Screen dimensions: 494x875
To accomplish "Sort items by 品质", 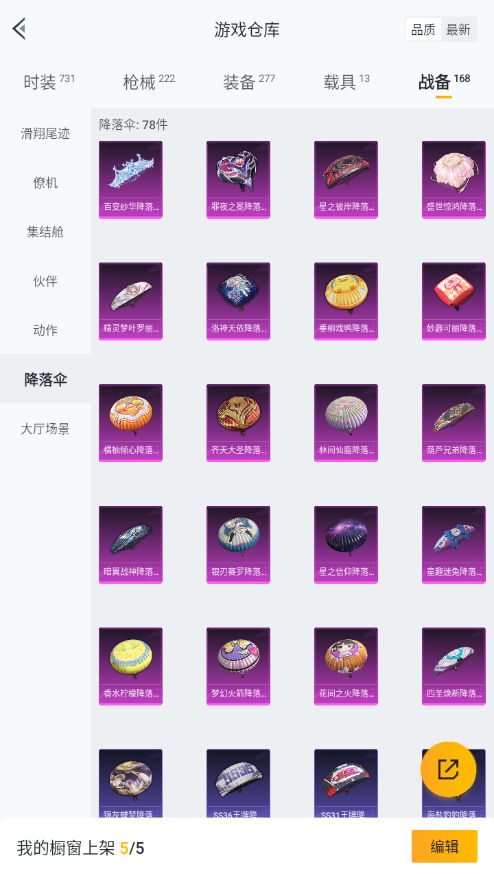I will coord(423,30).
